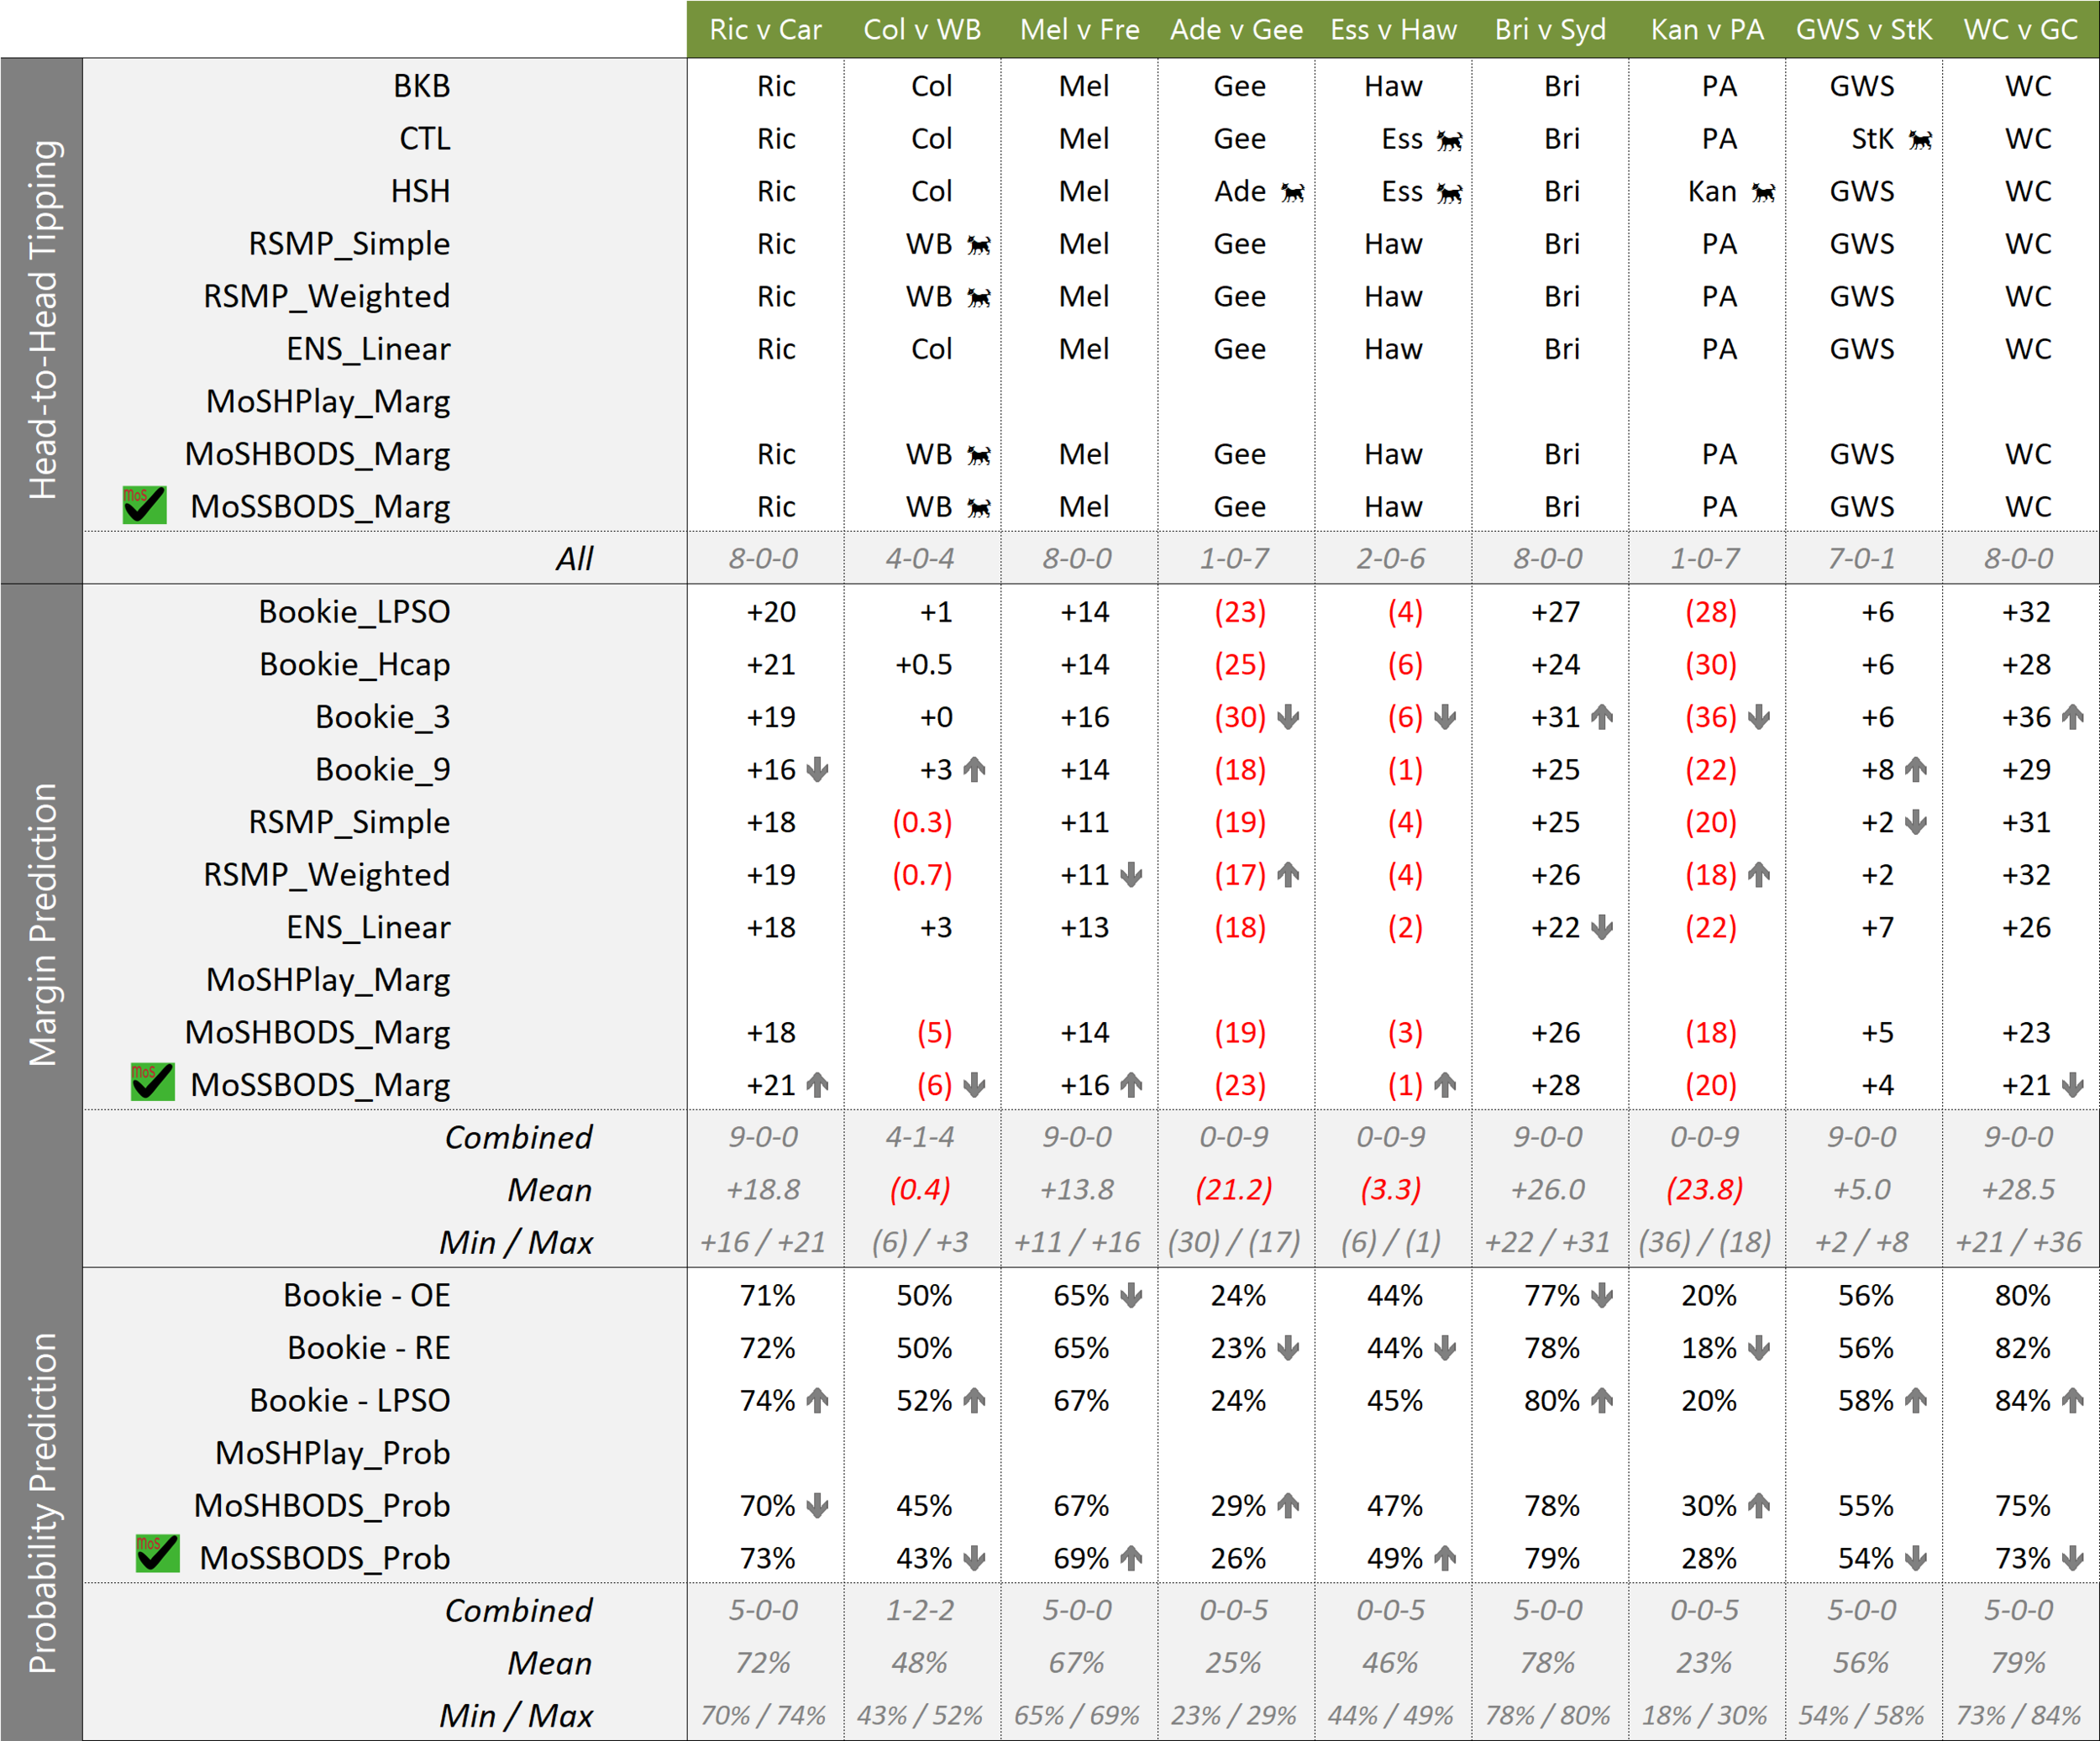
Task: Click the red (21.2) Mean margin cell
Action: click(1234, 1190)
